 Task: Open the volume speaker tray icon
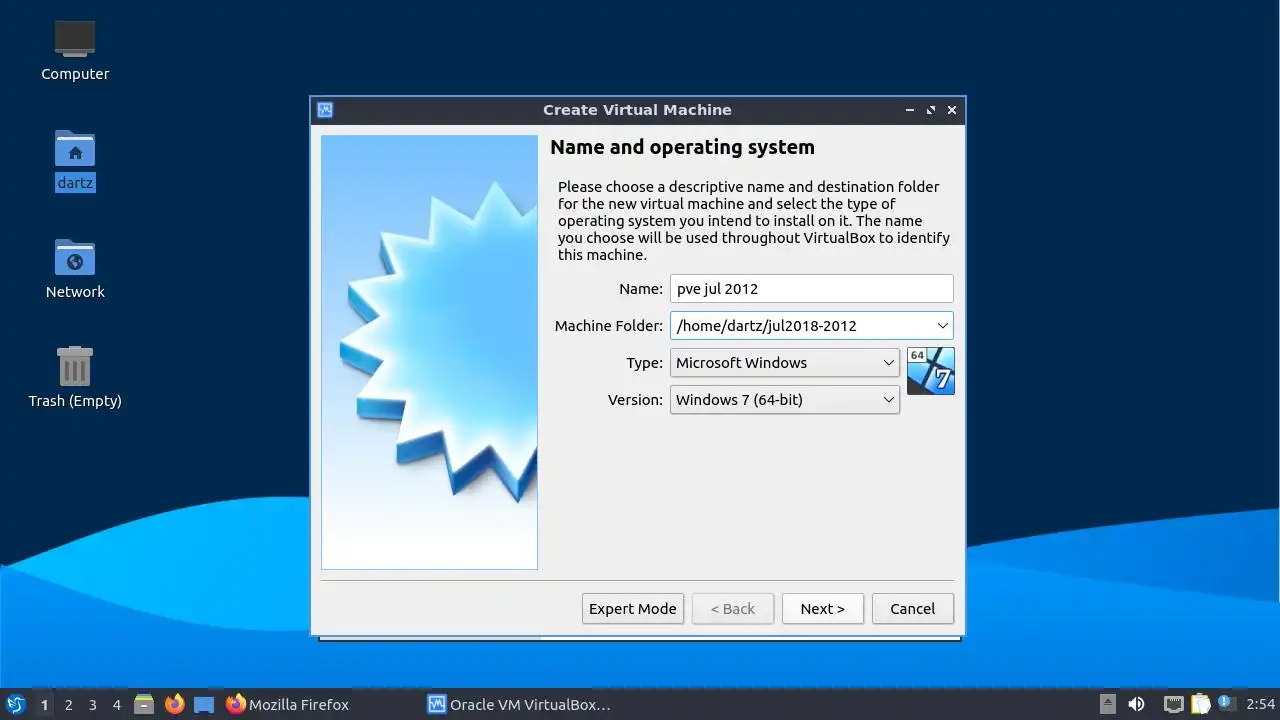click(x=1136, y=704)
